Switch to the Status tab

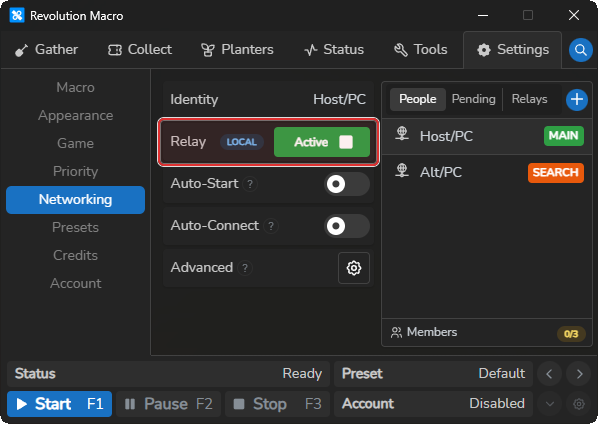point(334,50)
